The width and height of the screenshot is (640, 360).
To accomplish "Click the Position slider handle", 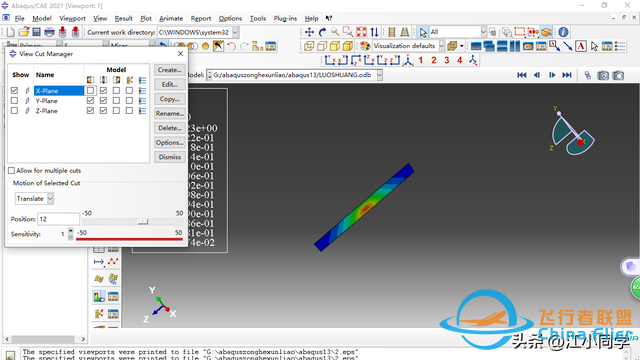I will 142,222.
